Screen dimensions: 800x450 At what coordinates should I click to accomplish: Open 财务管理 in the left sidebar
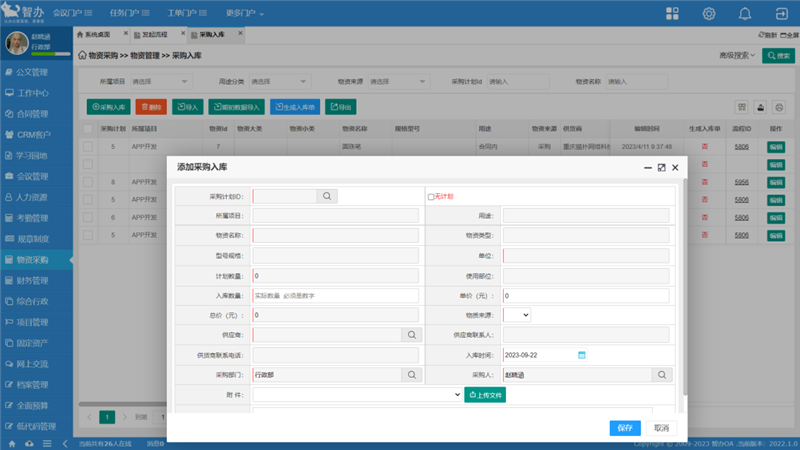tap(33, 281)
